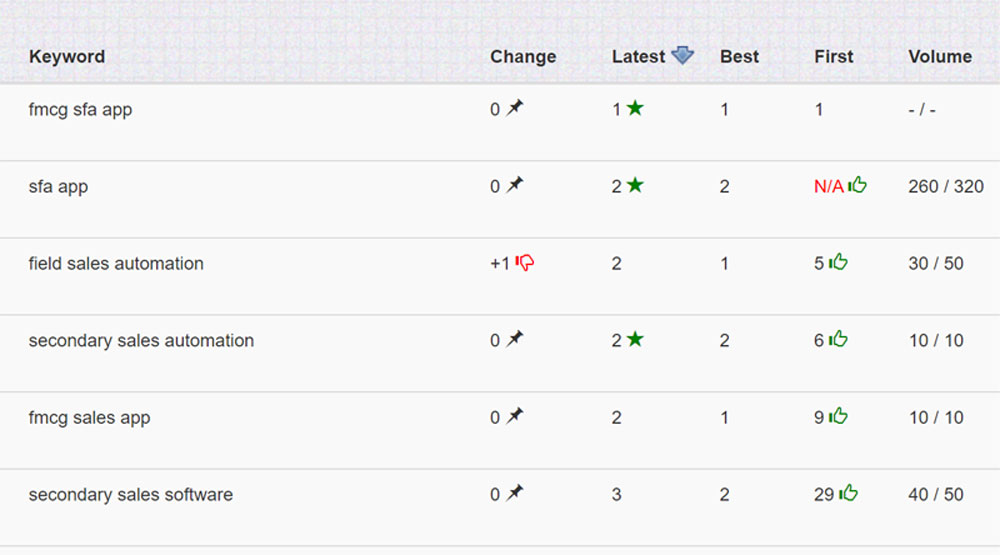
Task: Click green star next to fmcg sfa app rank
Action: [635, 108]
